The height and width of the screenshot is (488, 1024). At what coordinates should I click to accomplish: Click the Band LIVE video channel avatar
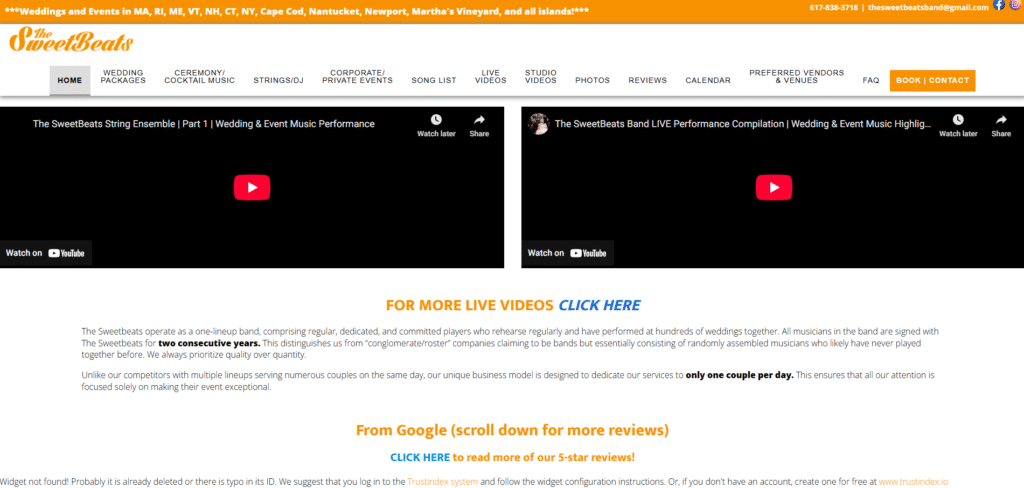pyautogui.click(x=539, y=124)
